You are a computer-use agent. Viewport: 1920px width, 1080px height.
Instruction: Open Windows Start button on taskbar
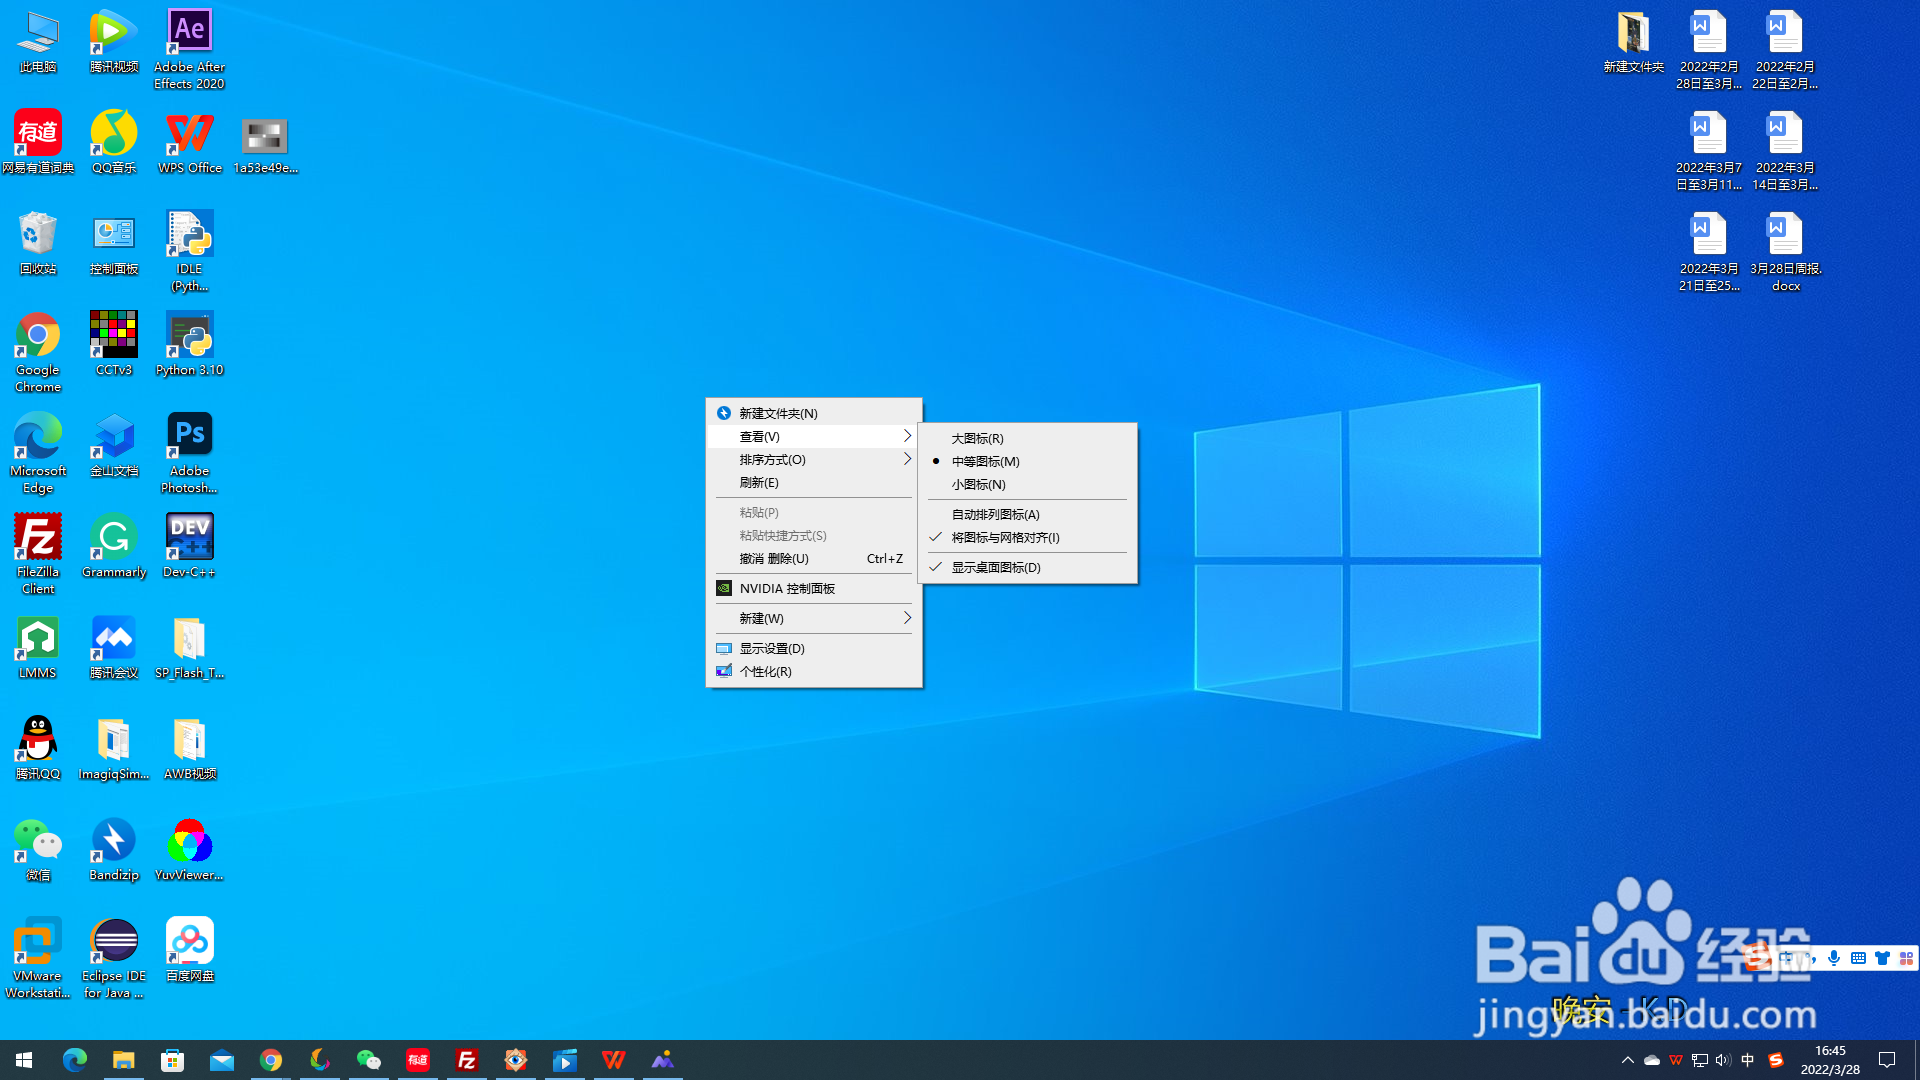24,1060
